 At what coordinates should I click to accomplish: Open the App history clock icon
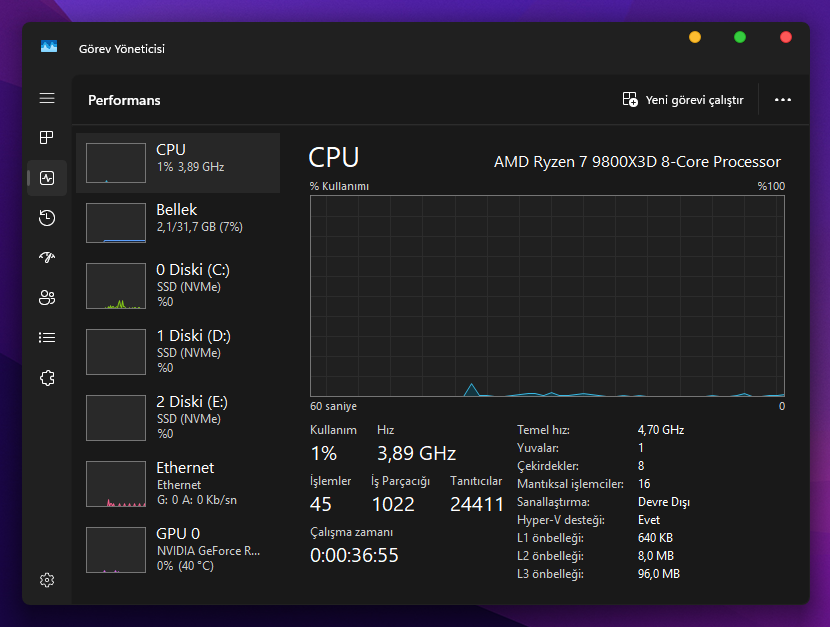47,218
